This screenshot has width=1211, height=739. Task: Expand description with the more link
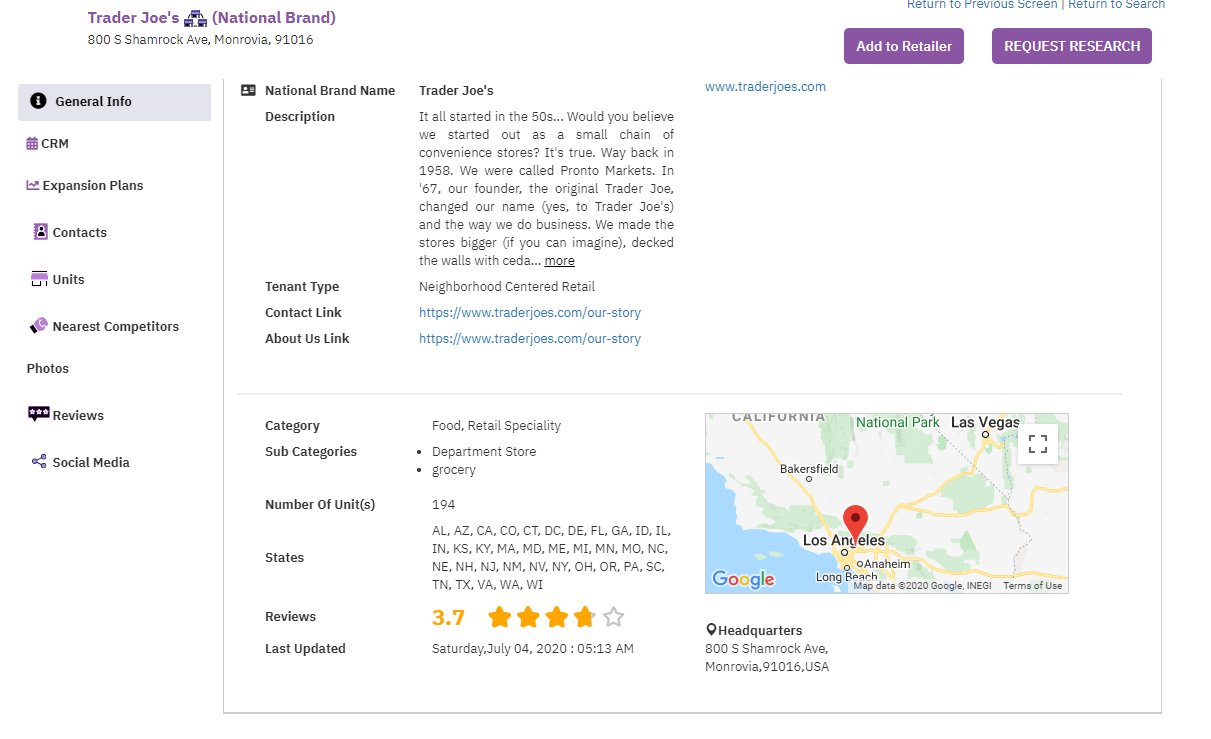[560, 260]
